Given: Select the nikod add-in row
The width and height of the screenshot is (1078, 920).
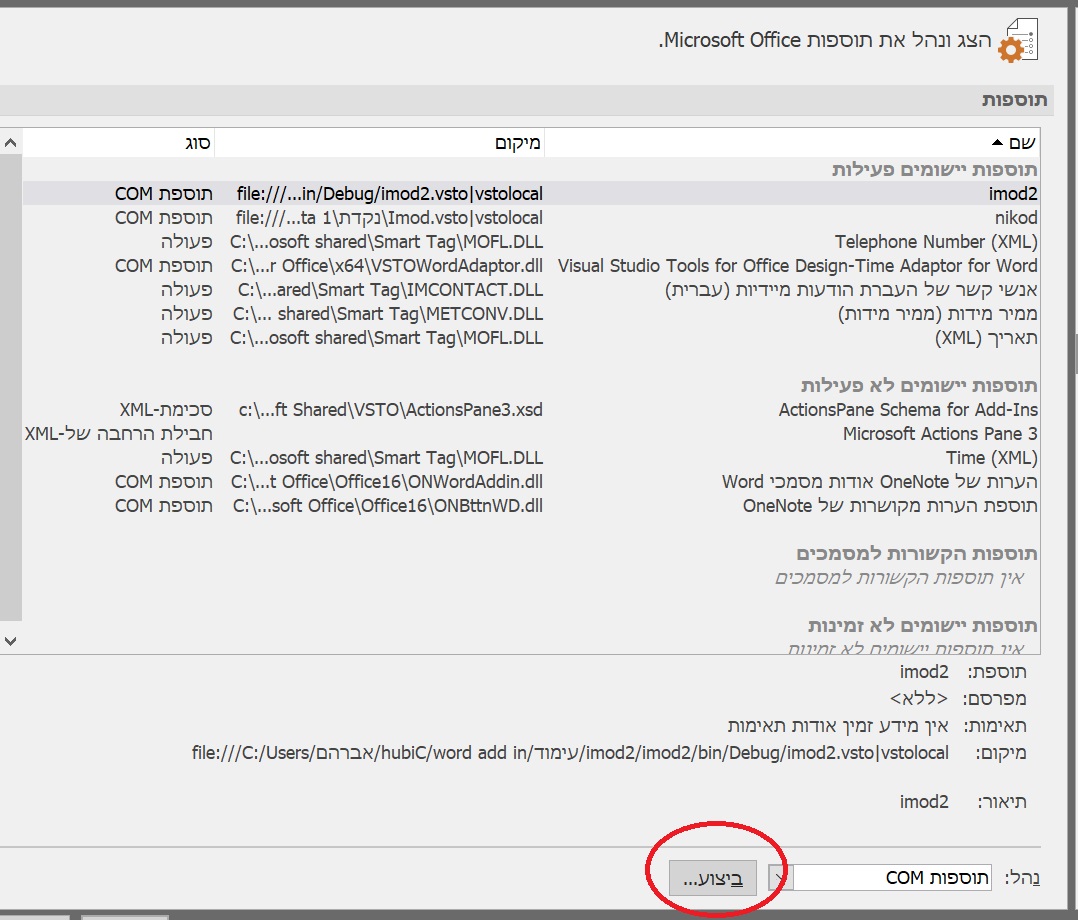Looking at the screenshot, I should coord(531,218).
